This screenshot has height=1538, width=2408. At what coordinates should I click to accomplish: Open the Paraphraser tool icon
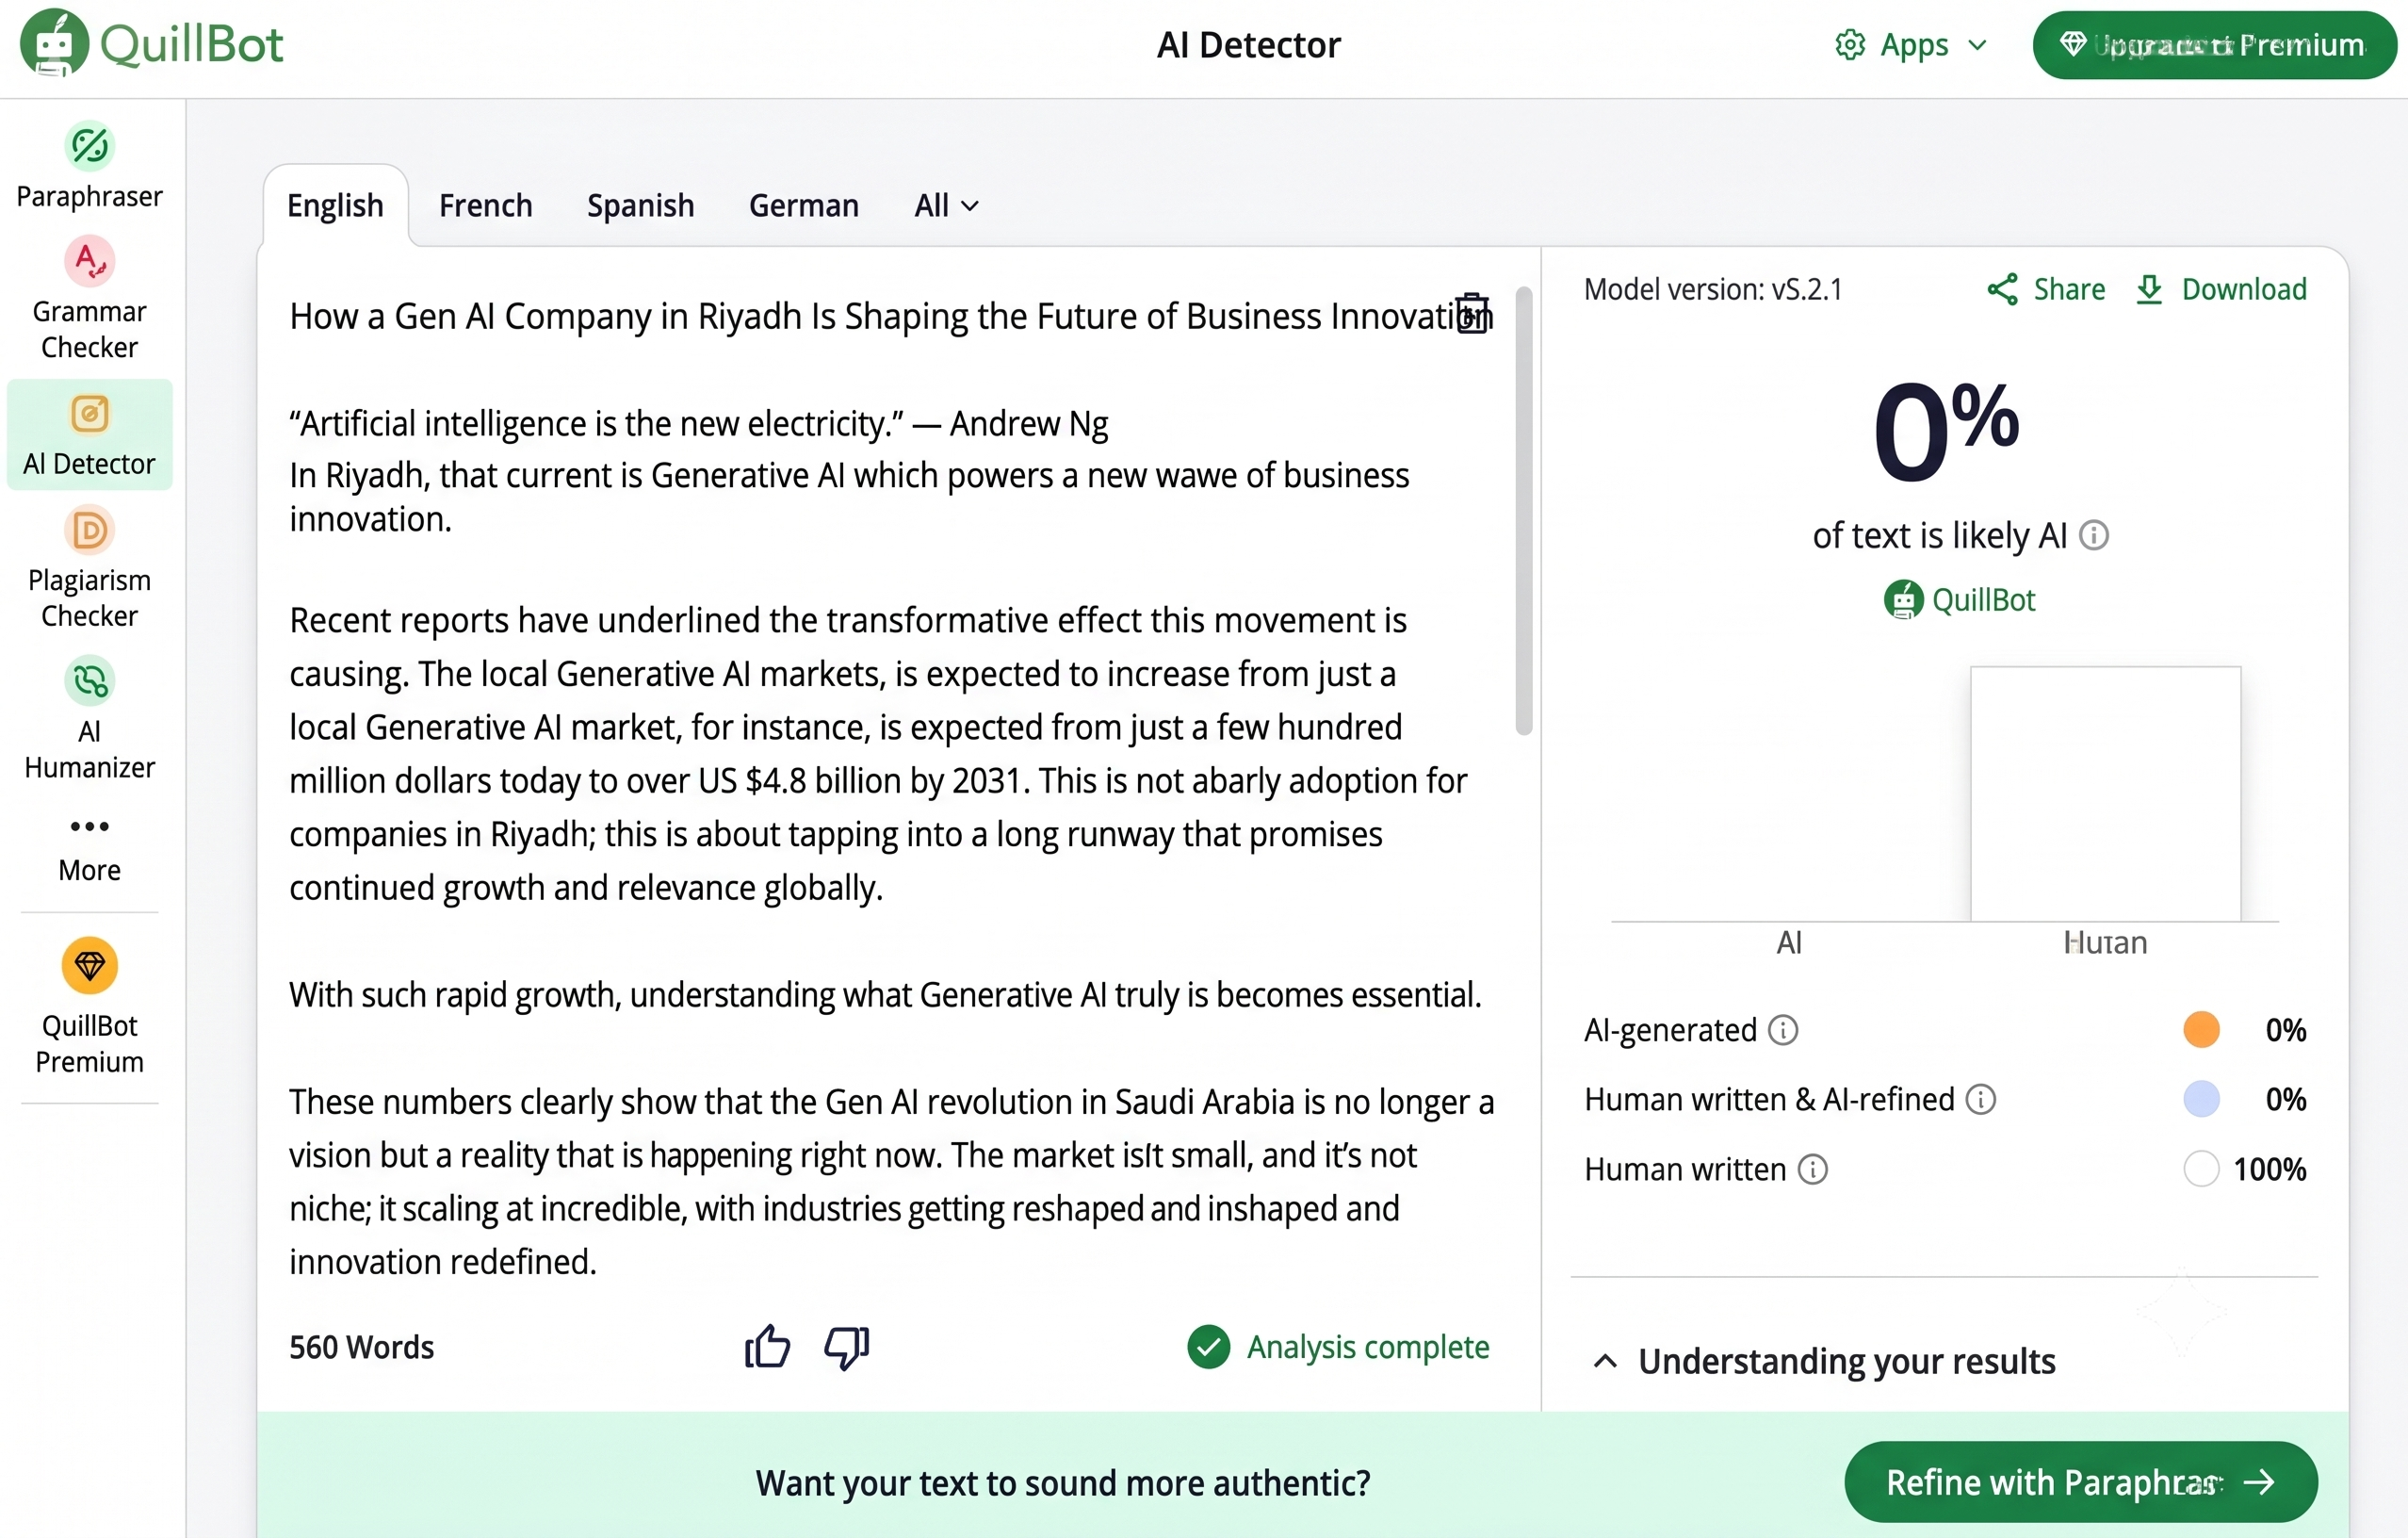pos(89,146)
